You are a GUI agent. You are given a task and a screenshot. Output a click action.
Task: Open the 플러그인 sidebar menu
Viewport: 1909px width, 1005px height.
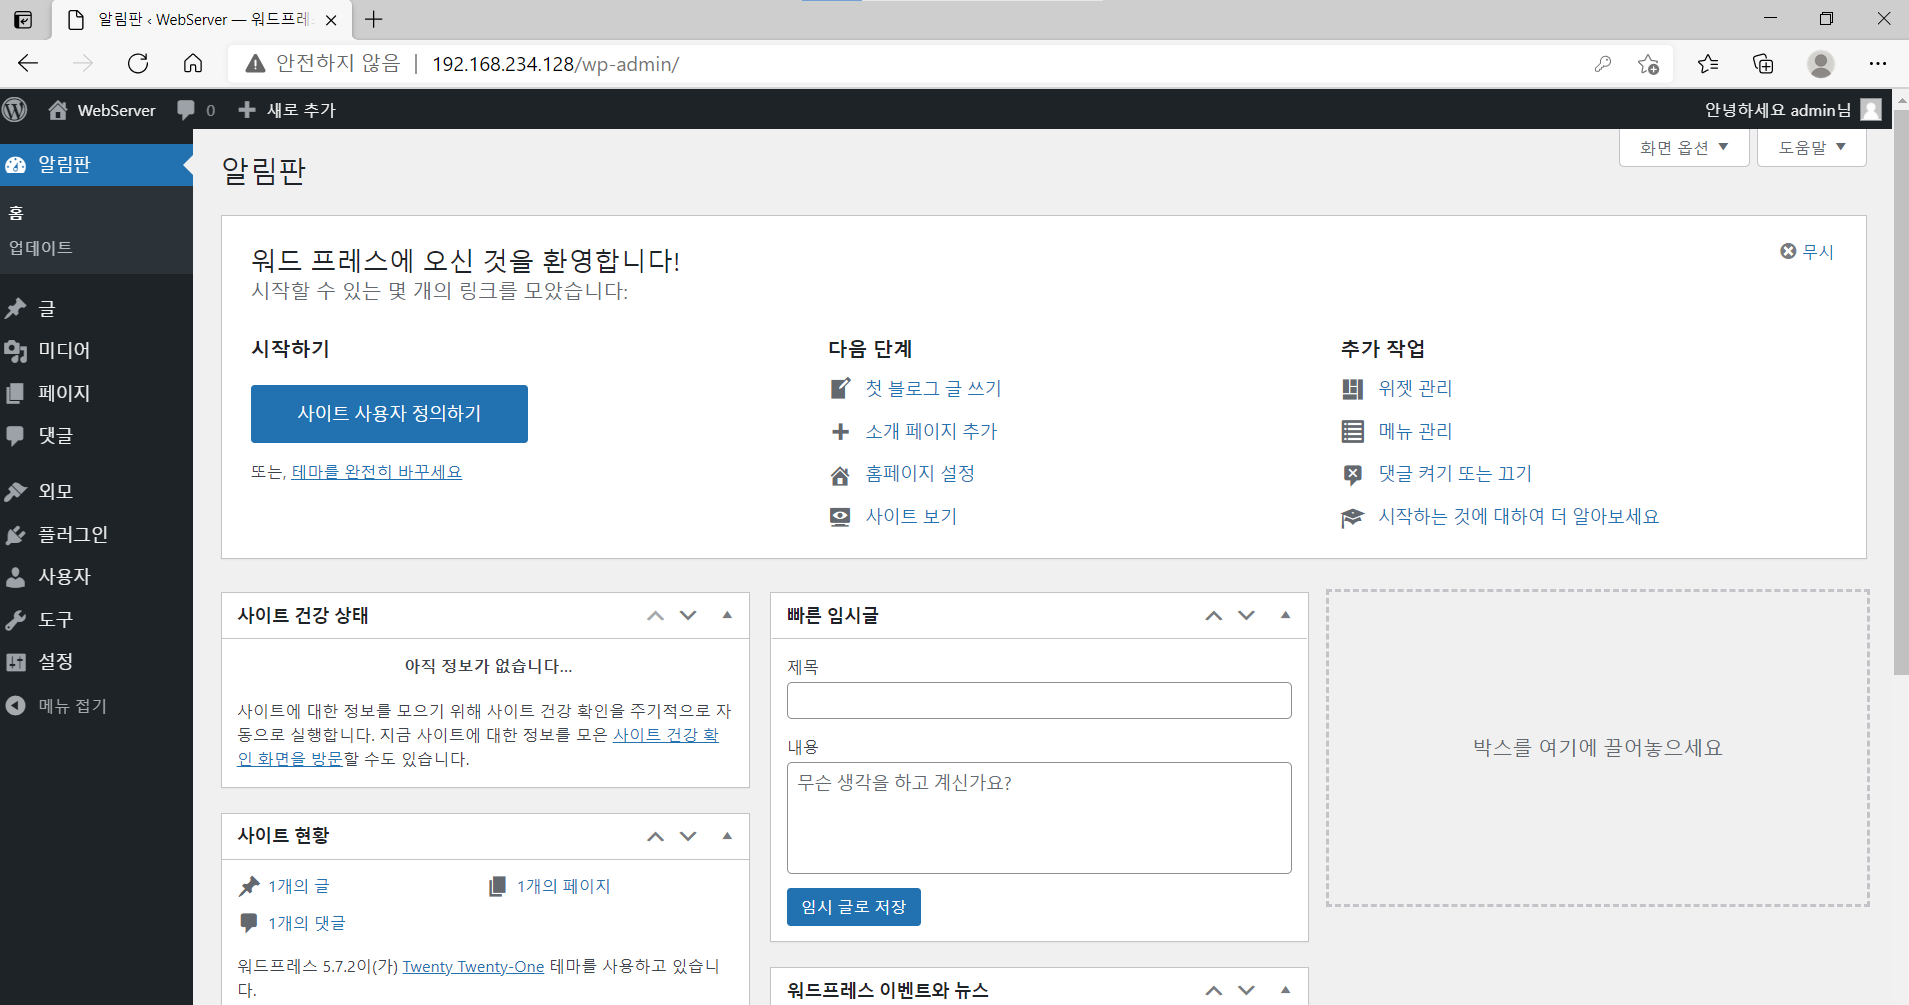pyautogui.click(x=96, y=534)
